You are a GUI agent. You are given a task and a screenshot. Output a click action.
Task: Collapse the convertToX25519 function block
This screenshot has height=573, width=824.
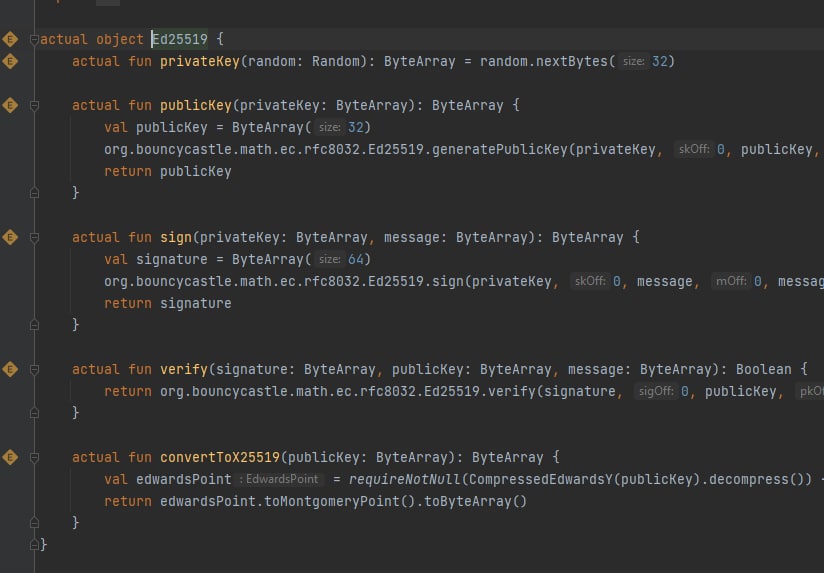pos(34,458)
